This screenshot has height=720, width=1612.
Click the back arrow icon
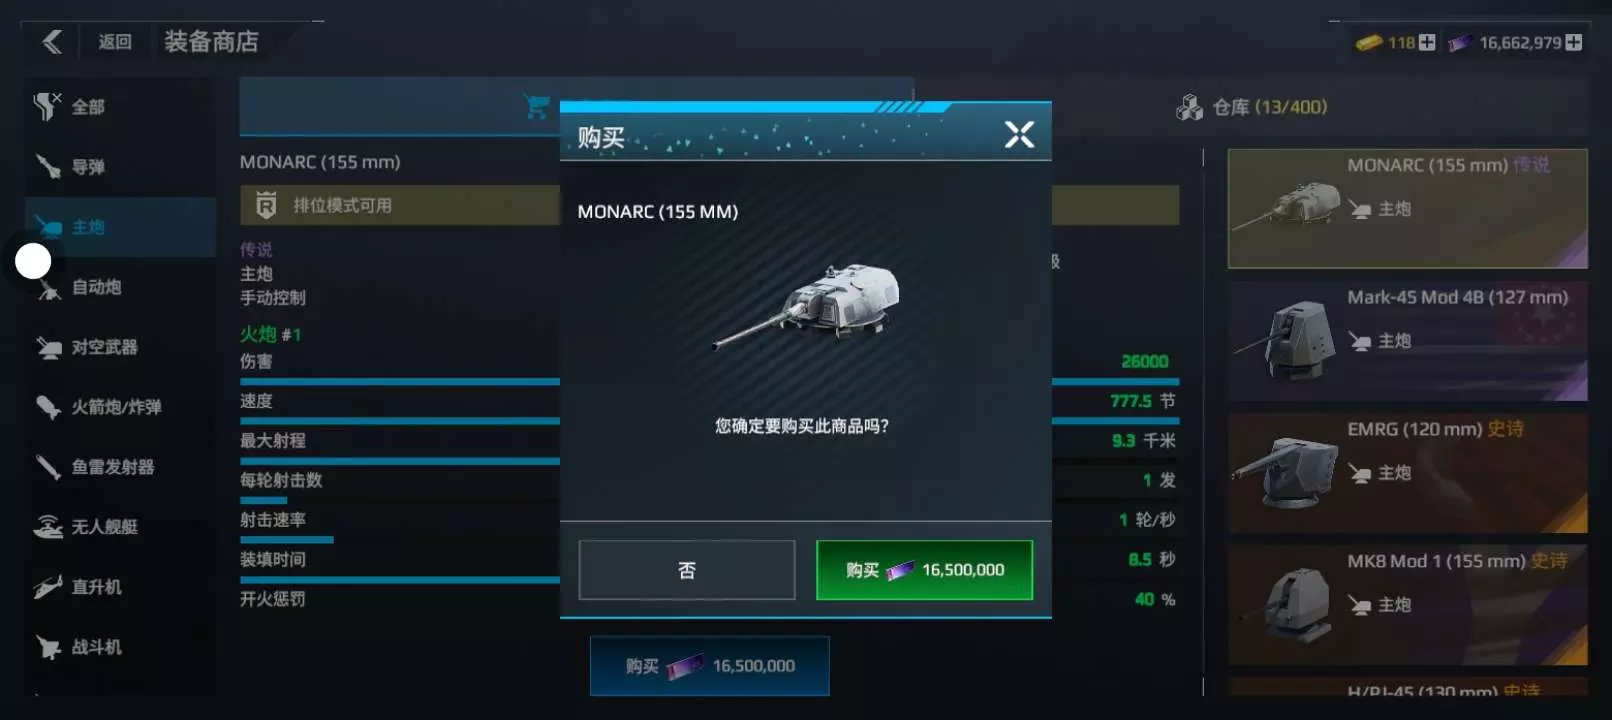tap(52, 42)
